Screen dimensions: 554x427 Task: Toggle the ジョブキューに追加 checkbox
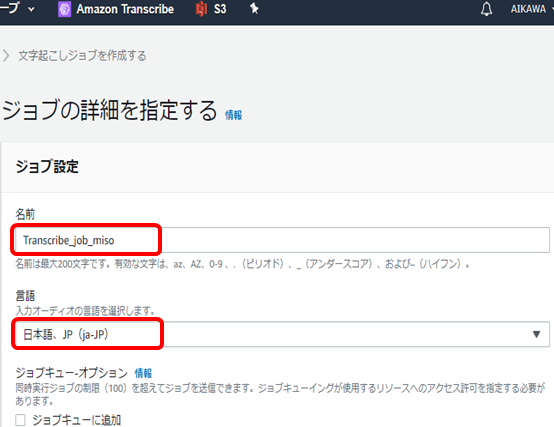(x=20, y=420)
